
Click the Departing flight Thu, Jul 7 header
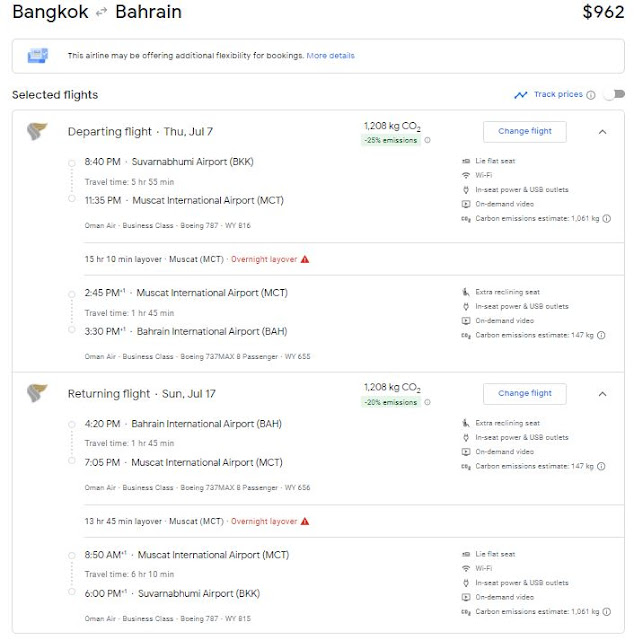point(140,132)
